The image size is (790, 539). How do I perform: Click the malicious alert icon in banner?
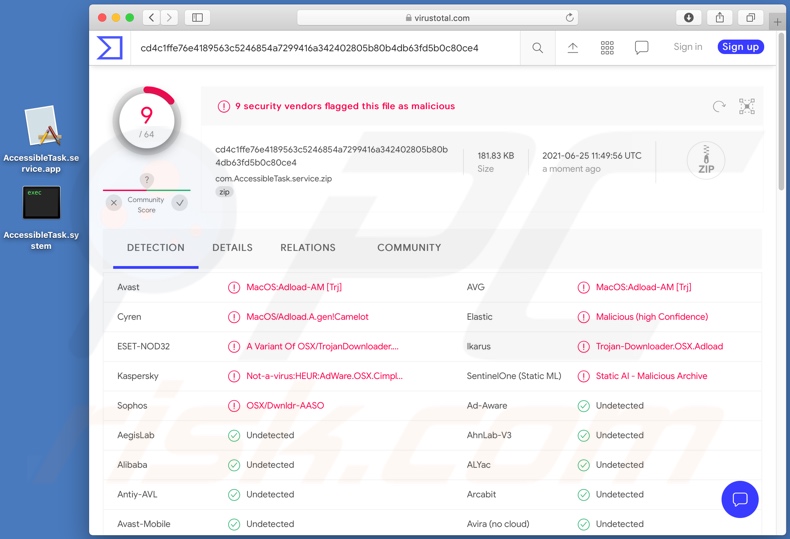click(x=224, y=106)
